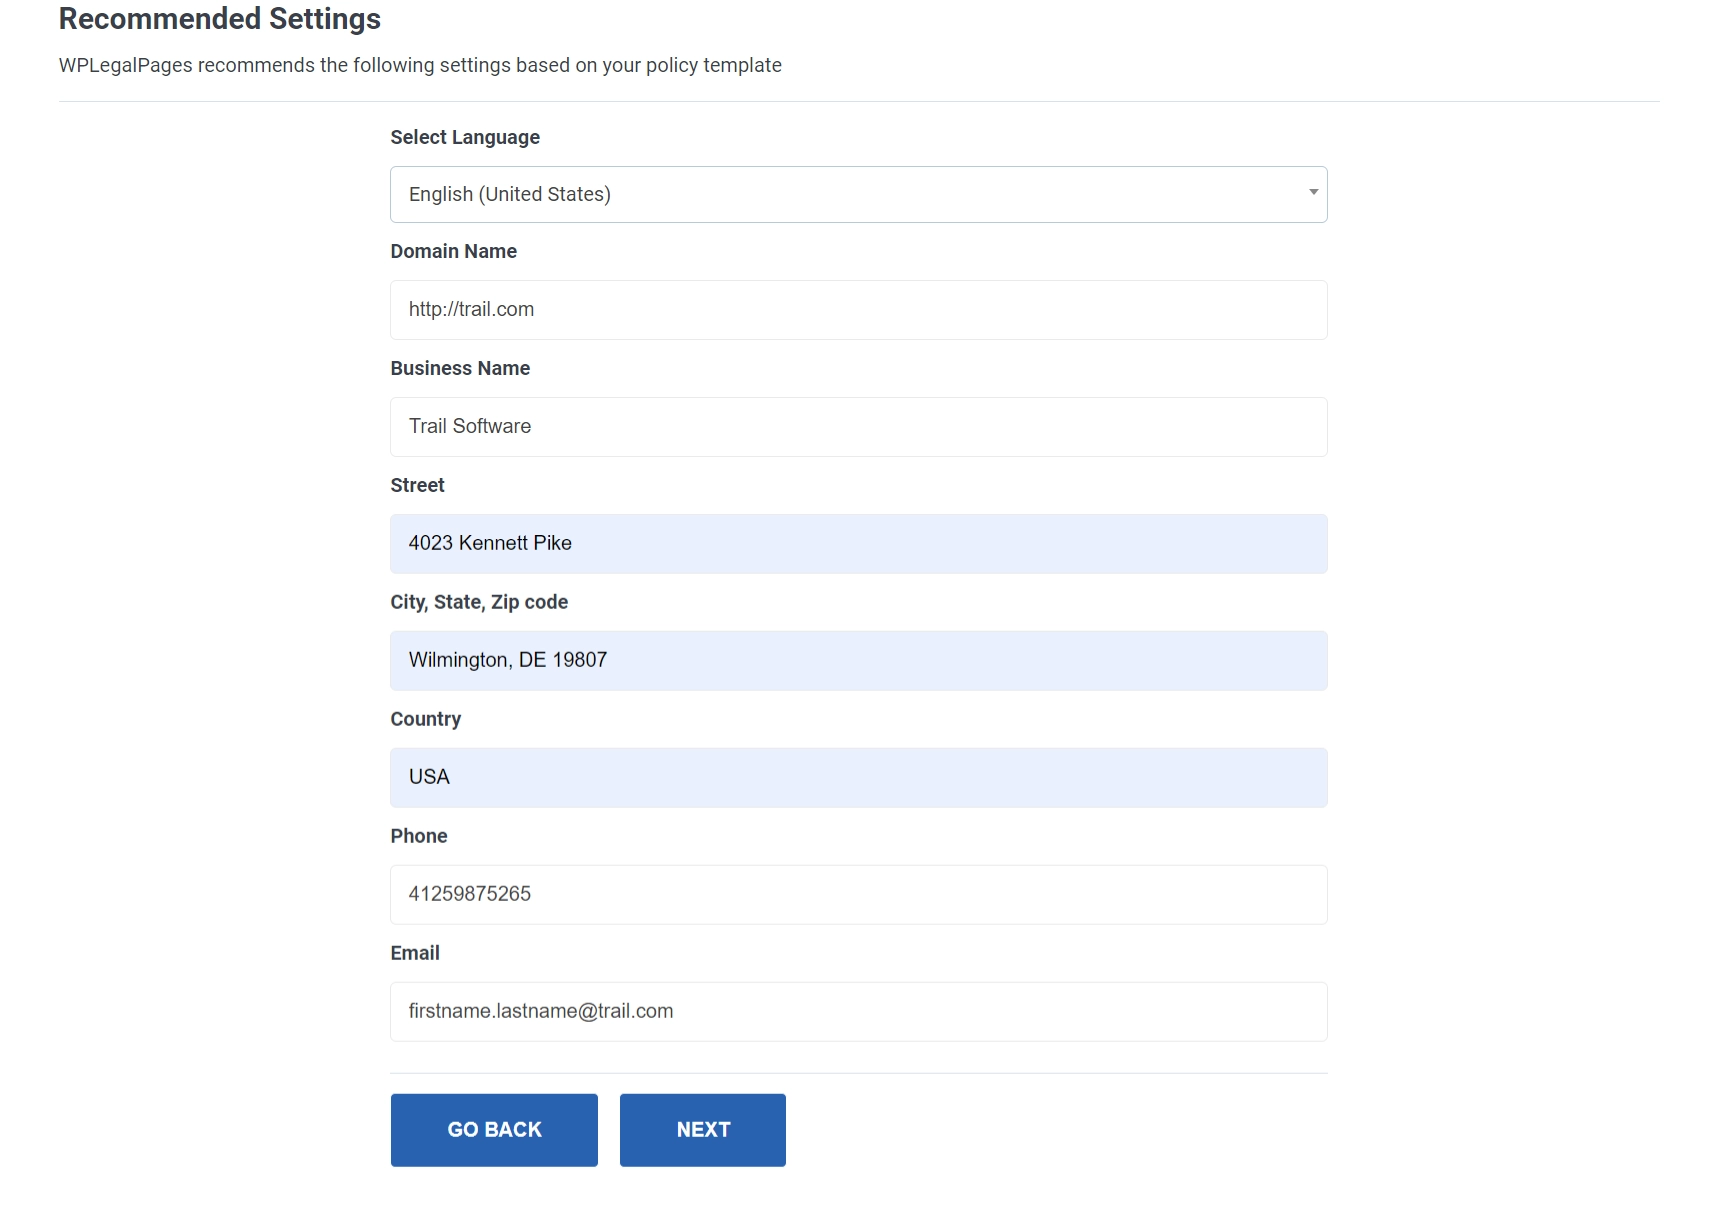Focus the Email input field
The image size is (1718, 1222).
[858, 1011]
